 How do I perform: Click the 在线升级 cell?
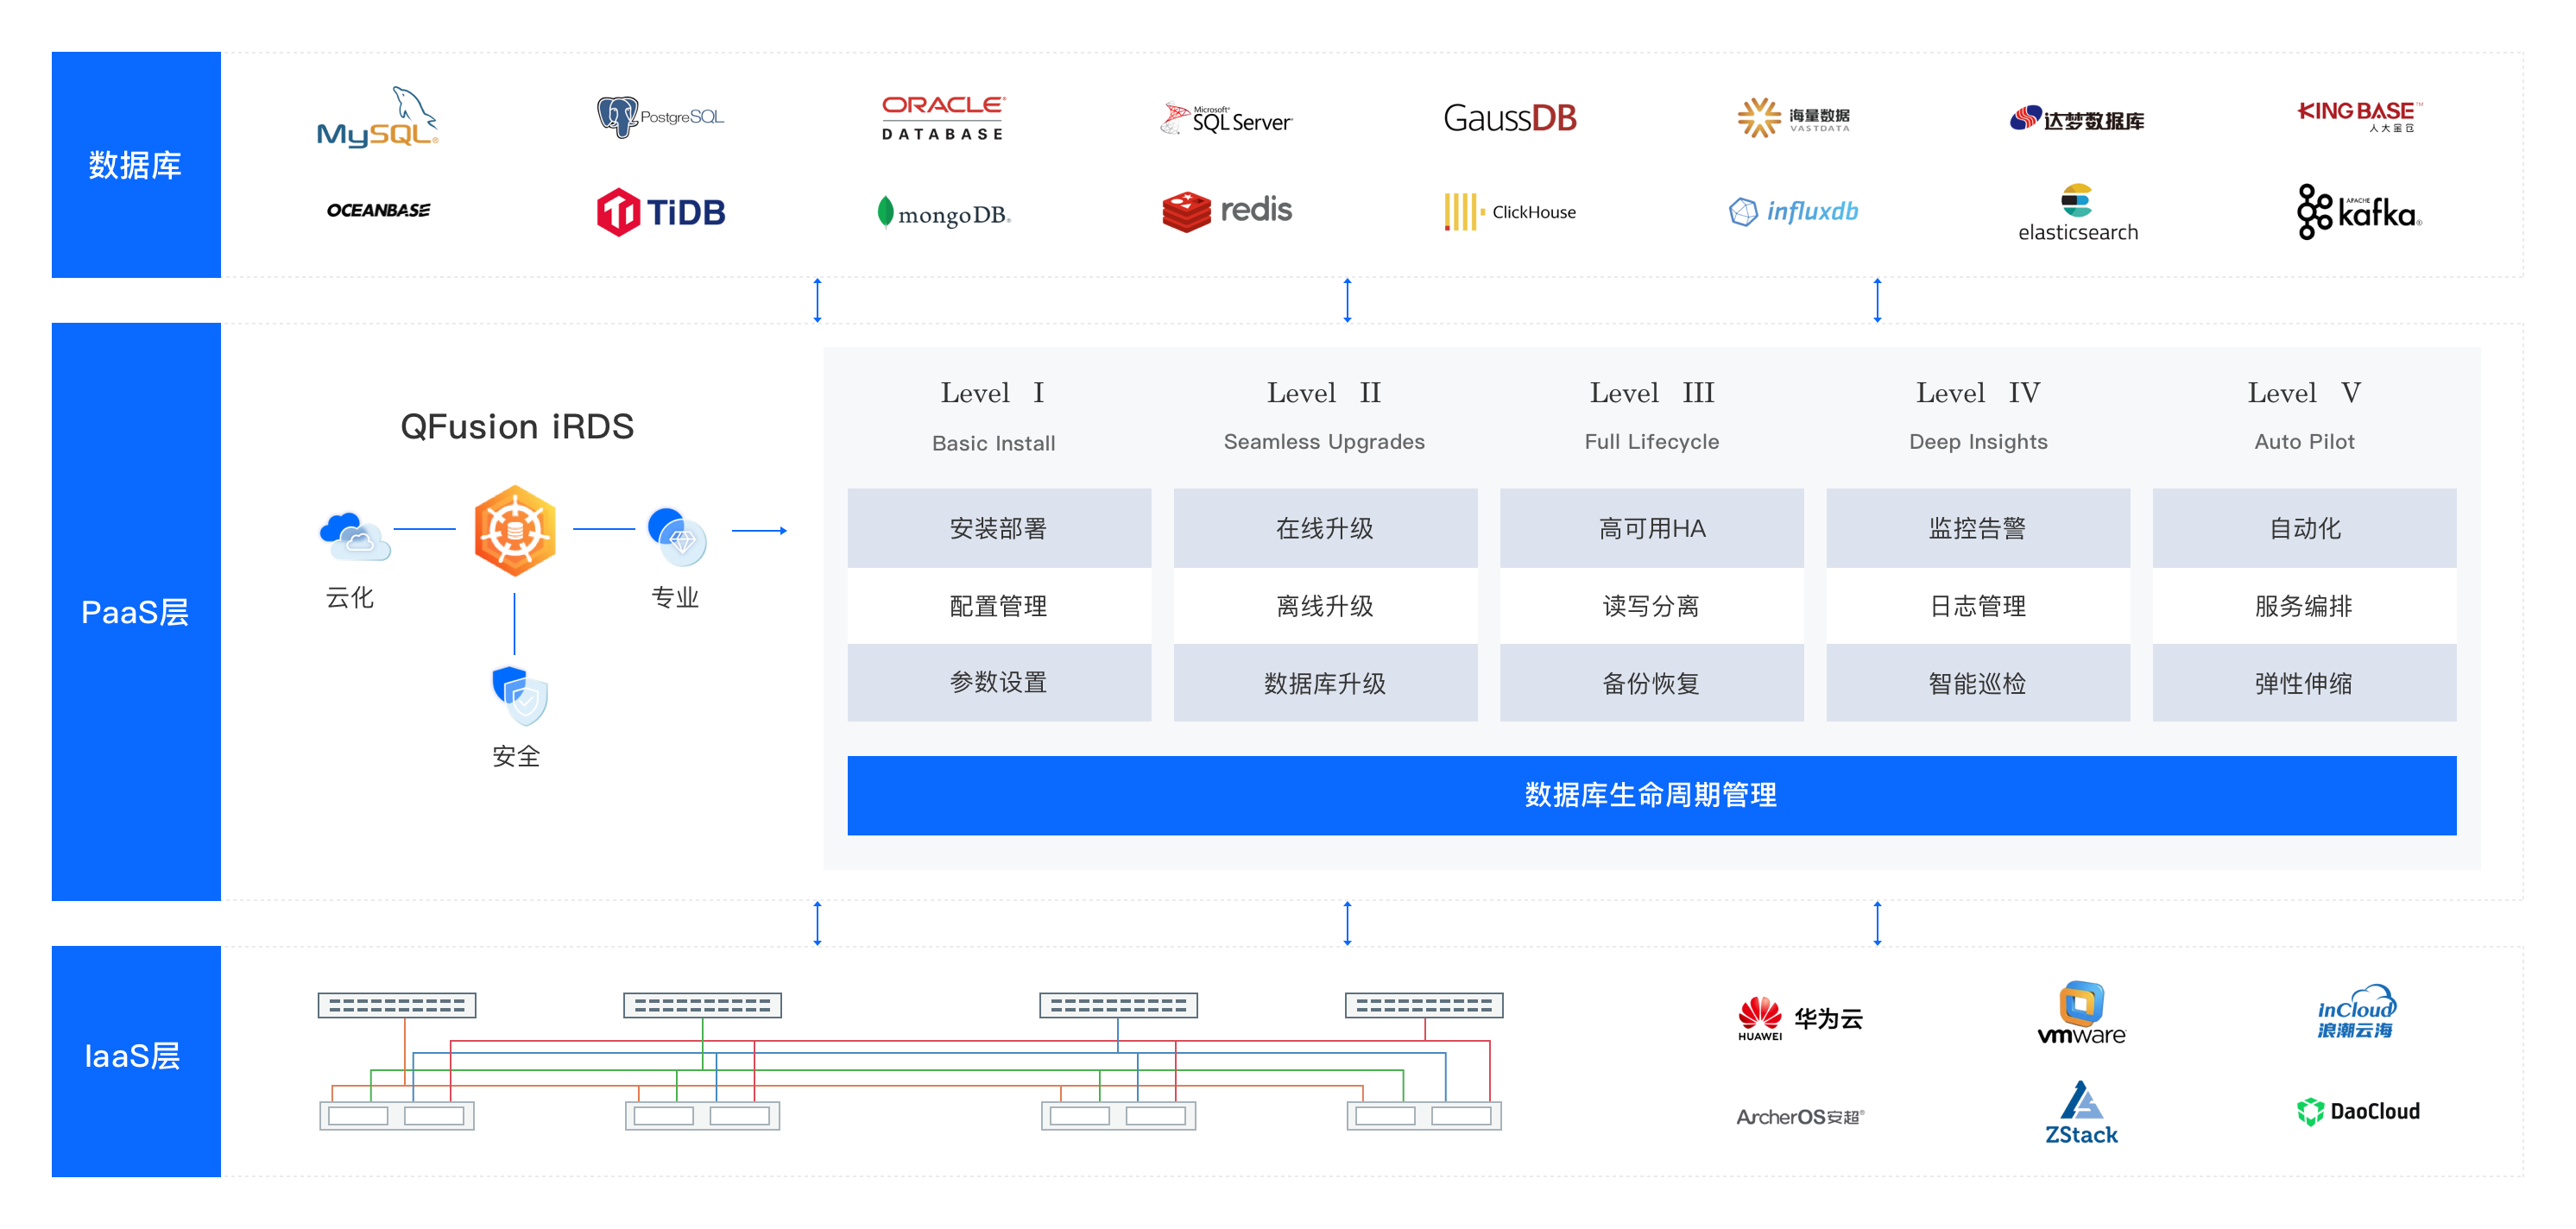tap(1325, 528)
